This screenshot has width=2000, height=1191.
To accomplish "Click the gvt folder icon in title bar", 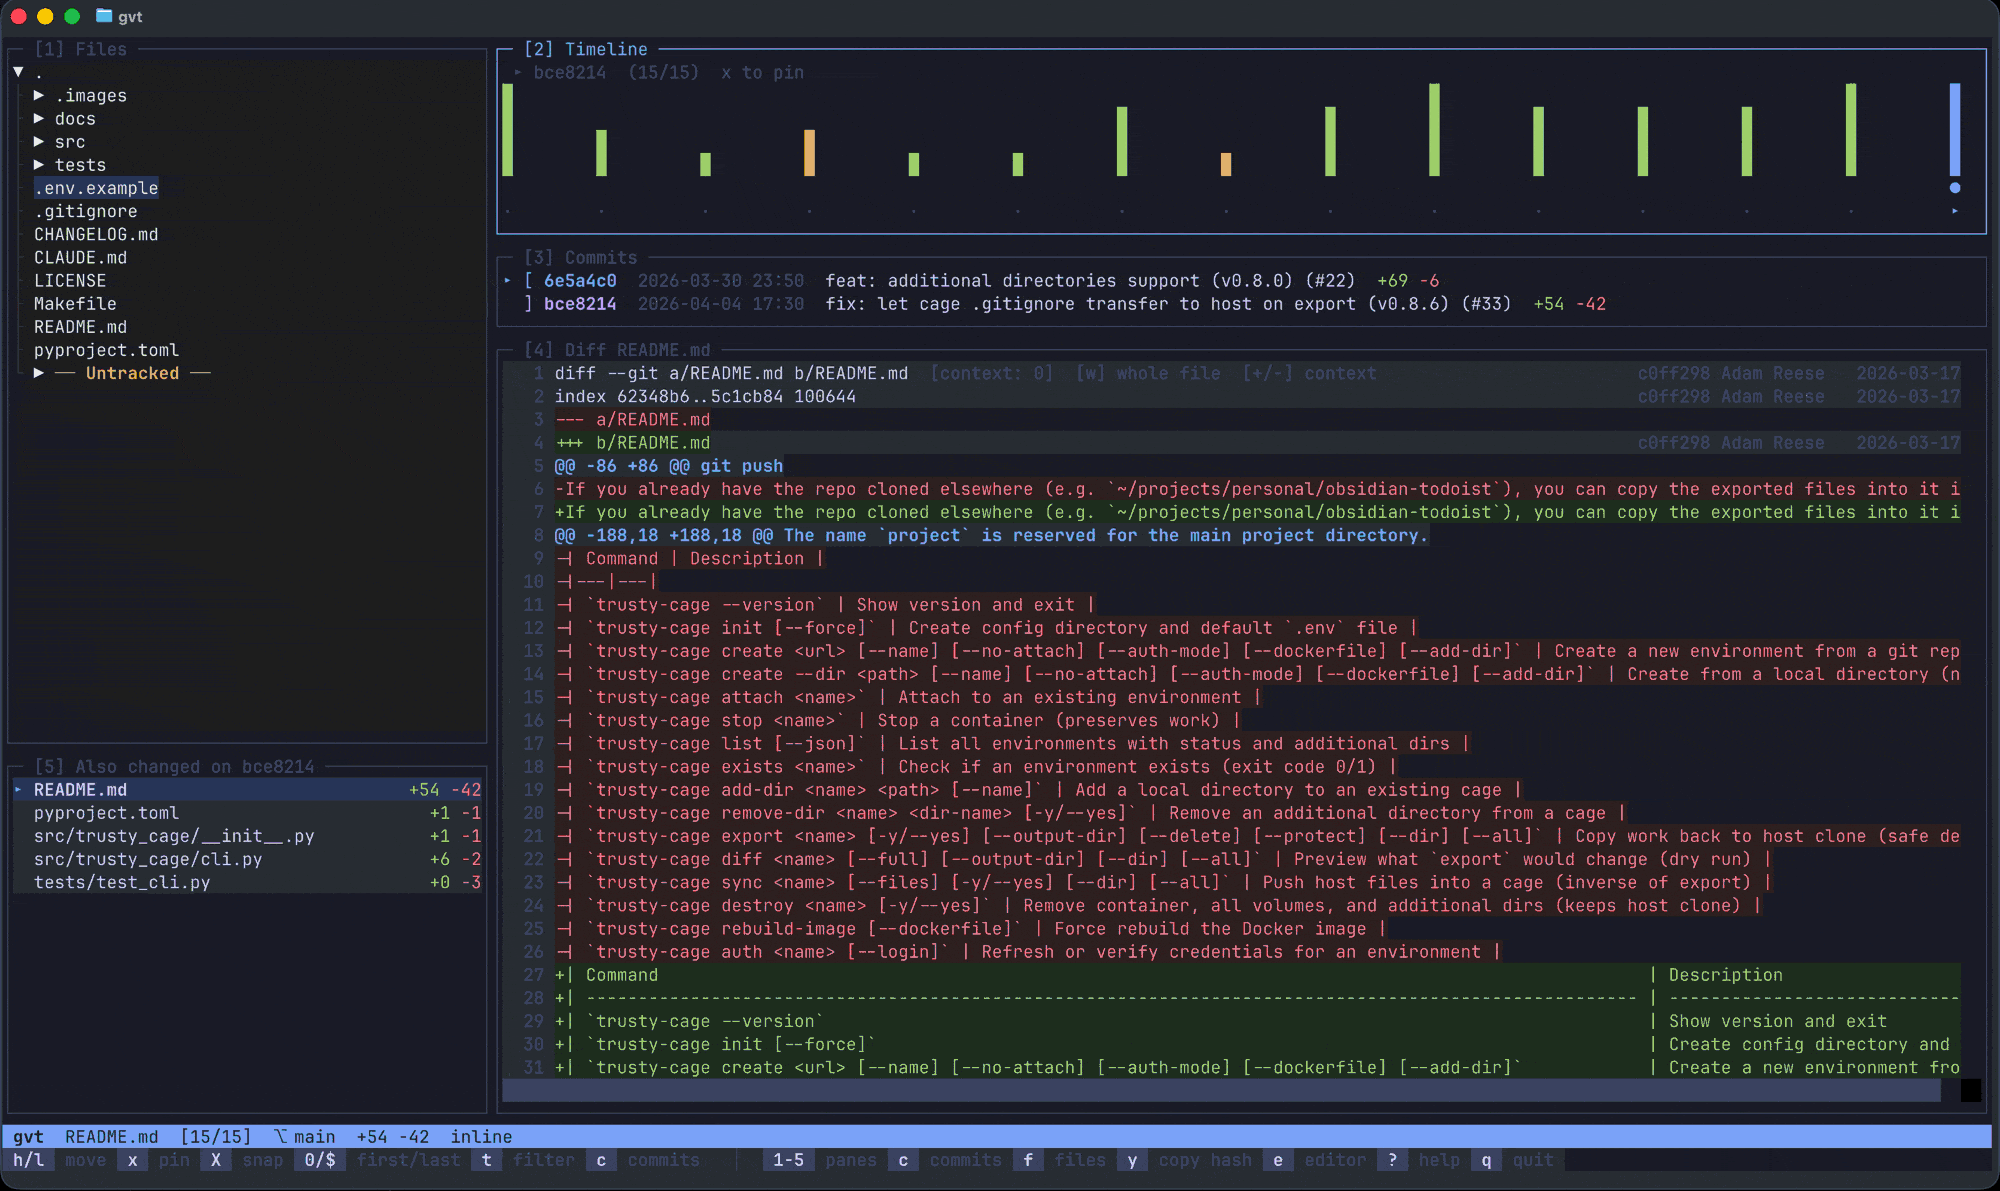I will coord(104,16).
